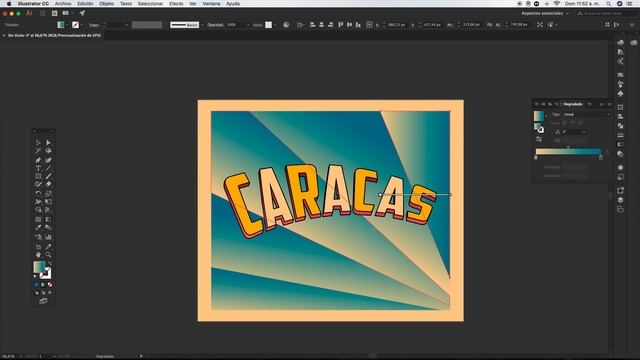Open the Tipo Lineal gradient type dropdown
The width and height of the screenshot is (640, 360).
point(587,114)
